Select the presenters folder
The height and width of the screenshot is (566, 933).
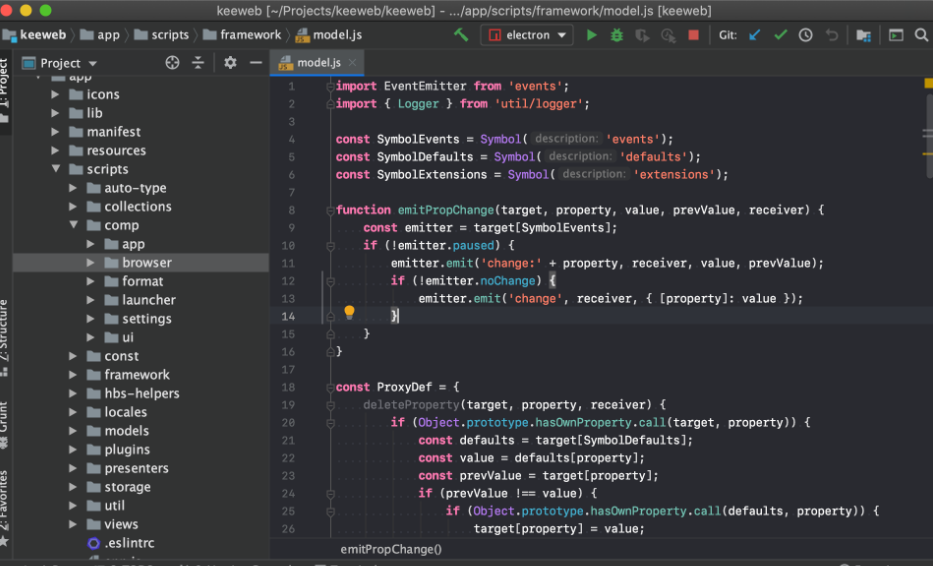[x=136, y=468]
